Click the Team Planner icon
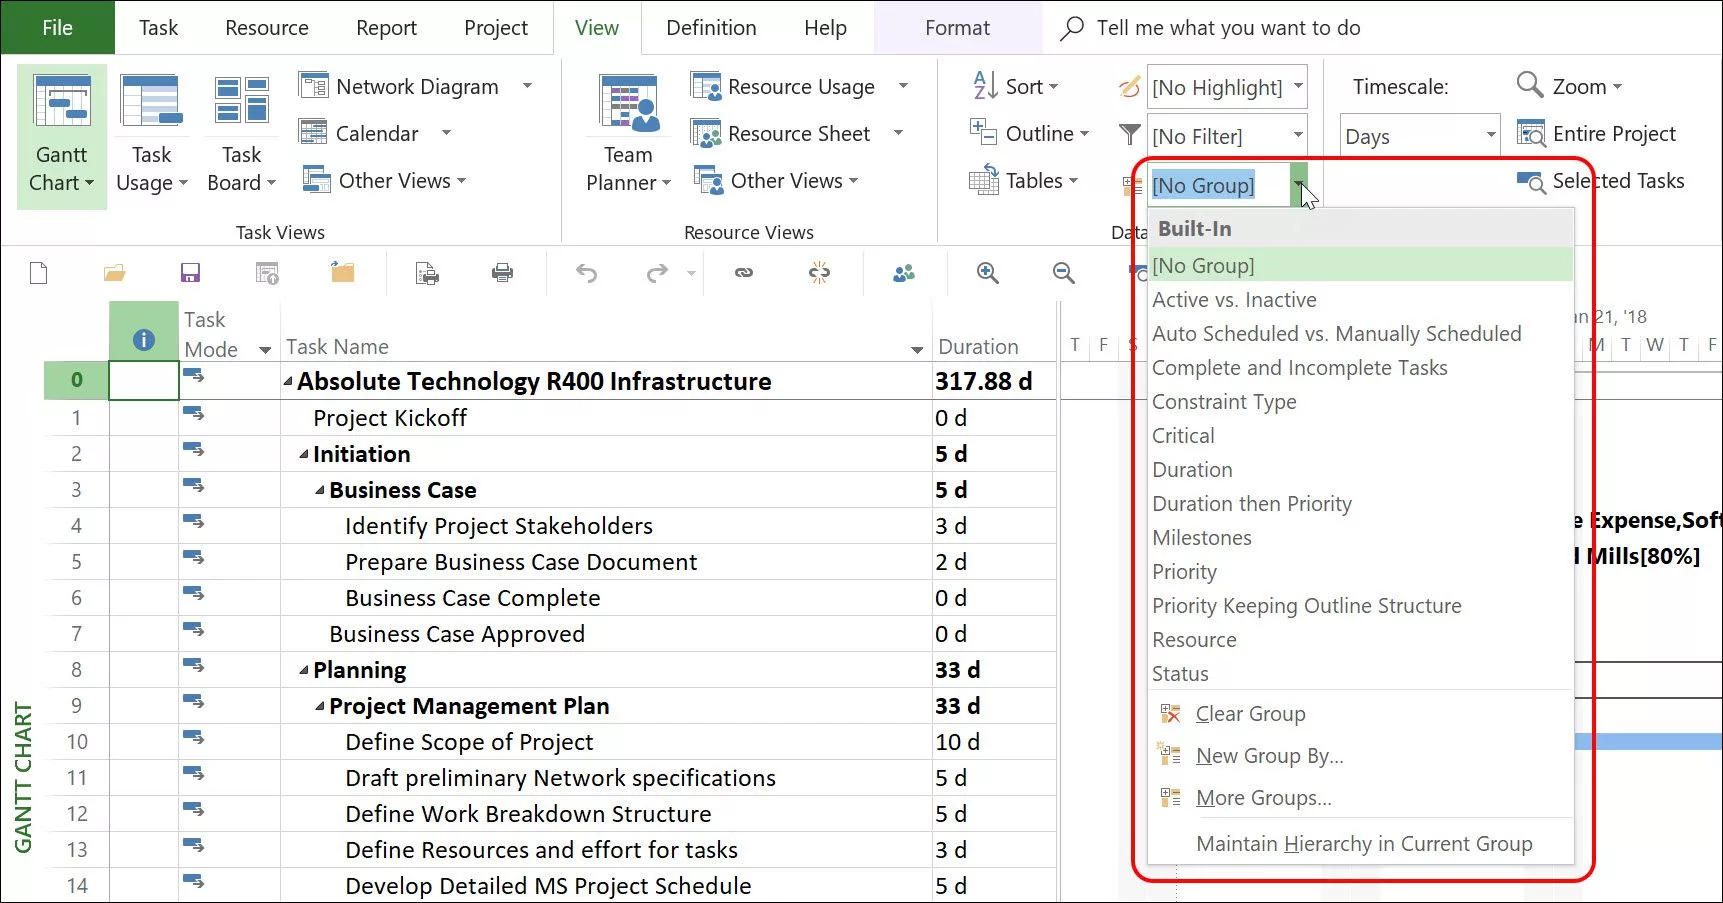This screenshot has height=903, width=1723. 628,103
